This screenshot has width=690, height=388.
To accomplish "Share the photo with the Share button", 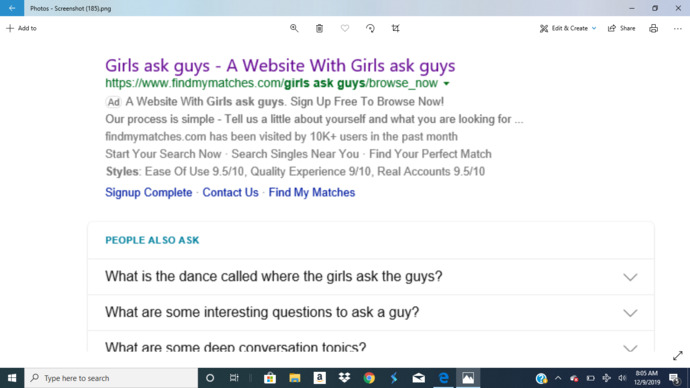I will 622,28.
